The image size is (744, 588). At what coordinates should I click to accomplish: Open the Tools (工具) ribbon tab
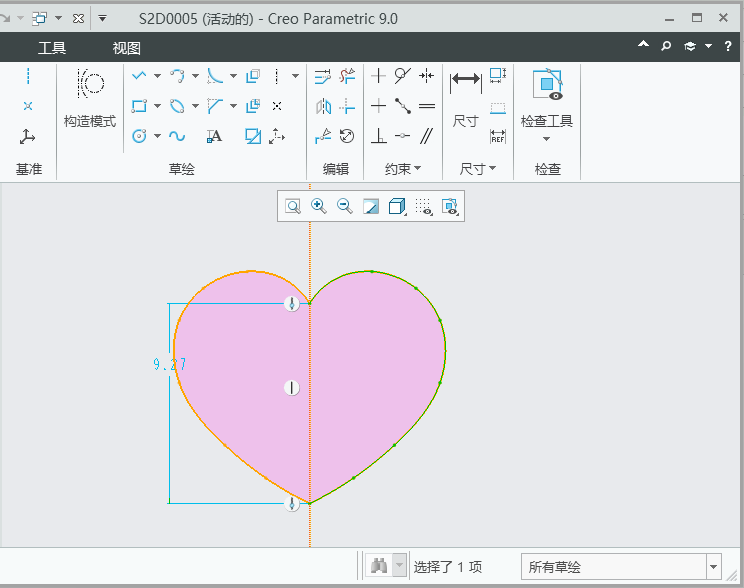[52, 48]
